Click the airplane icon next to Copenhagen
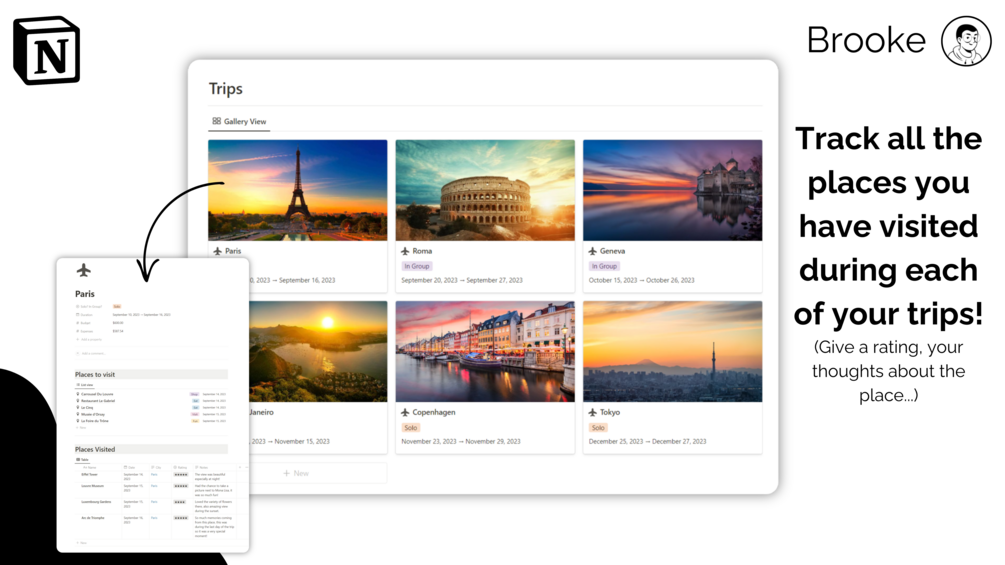Image resolution: width=1005 pixels, height=565 pixels. pos(405,413)
